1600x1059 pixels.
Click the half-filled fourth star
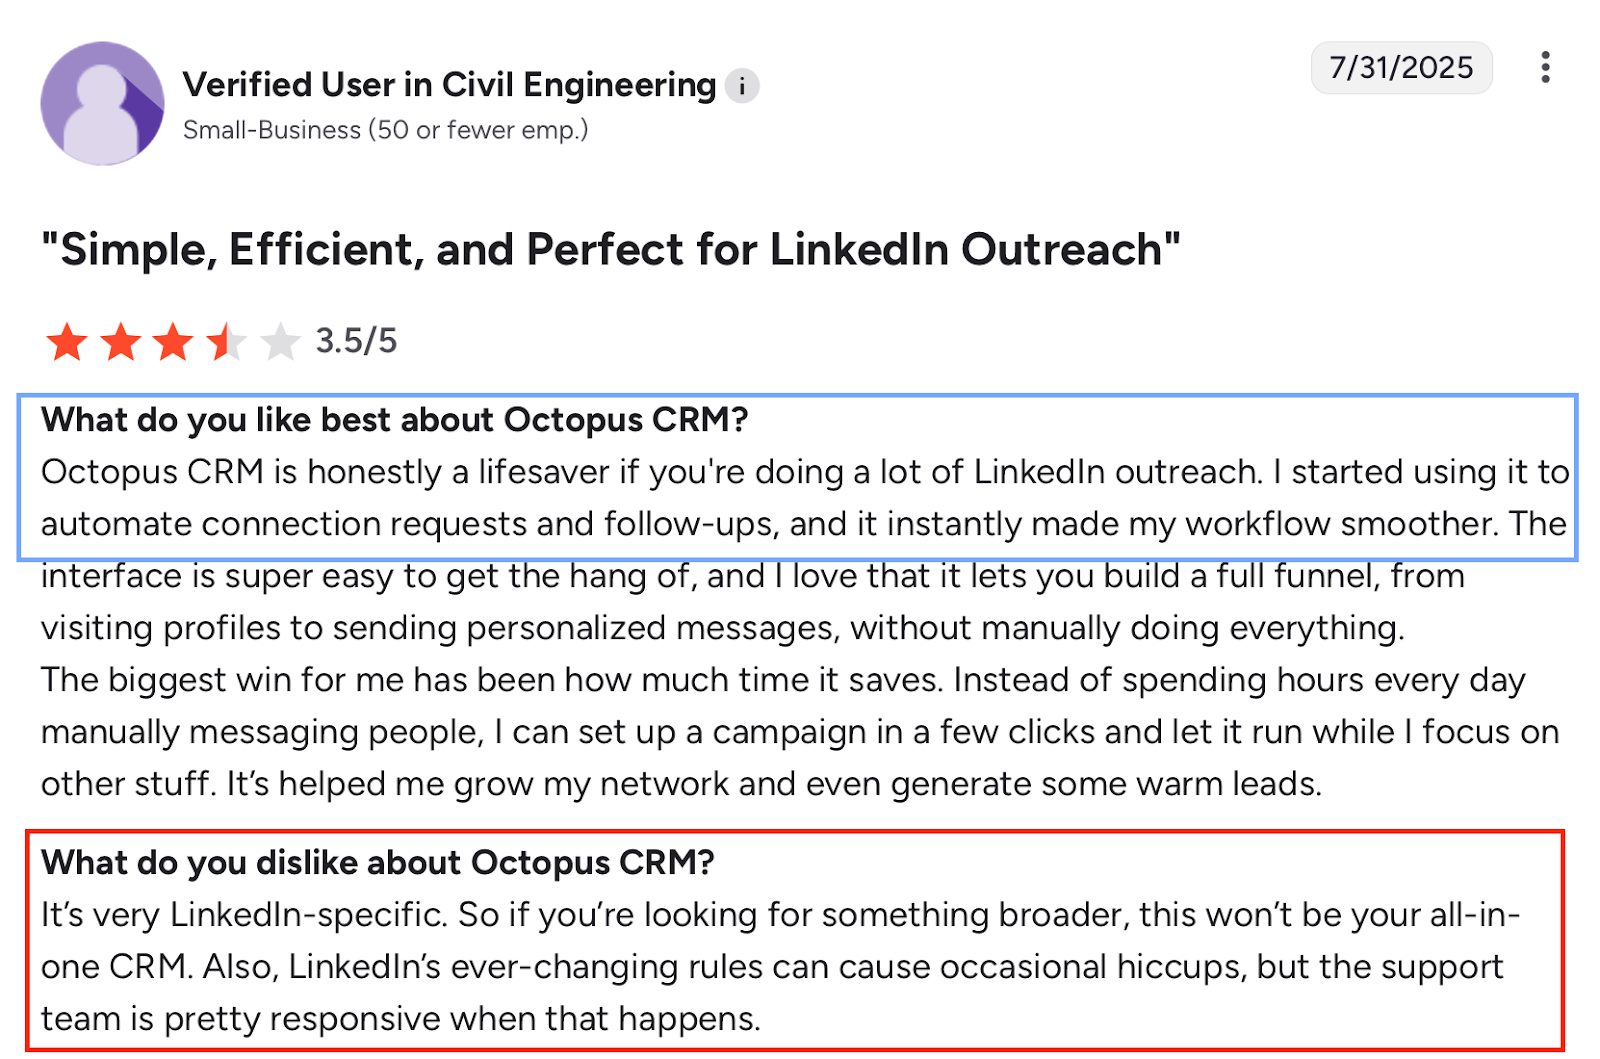pyautogui.click(x=228, y=341)
